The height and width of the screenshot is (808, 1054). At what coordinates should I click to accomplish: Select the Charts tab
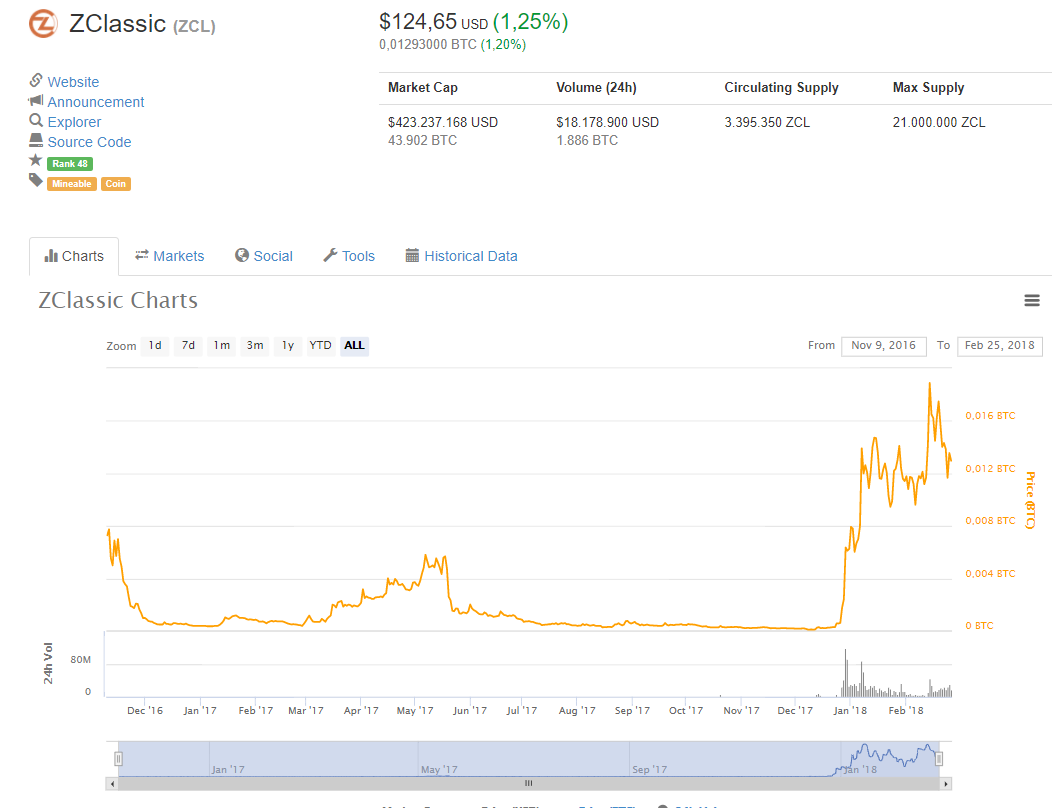coord(74,256)
